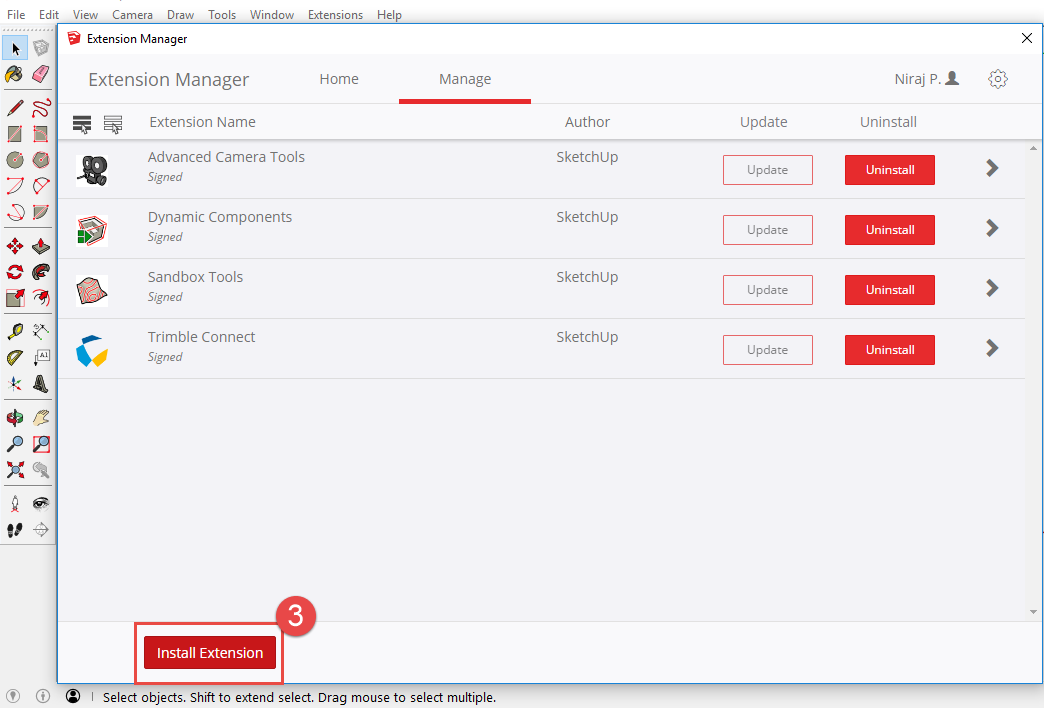Click the scroll-down arrow in extension list

click(x=1033, y=611)
